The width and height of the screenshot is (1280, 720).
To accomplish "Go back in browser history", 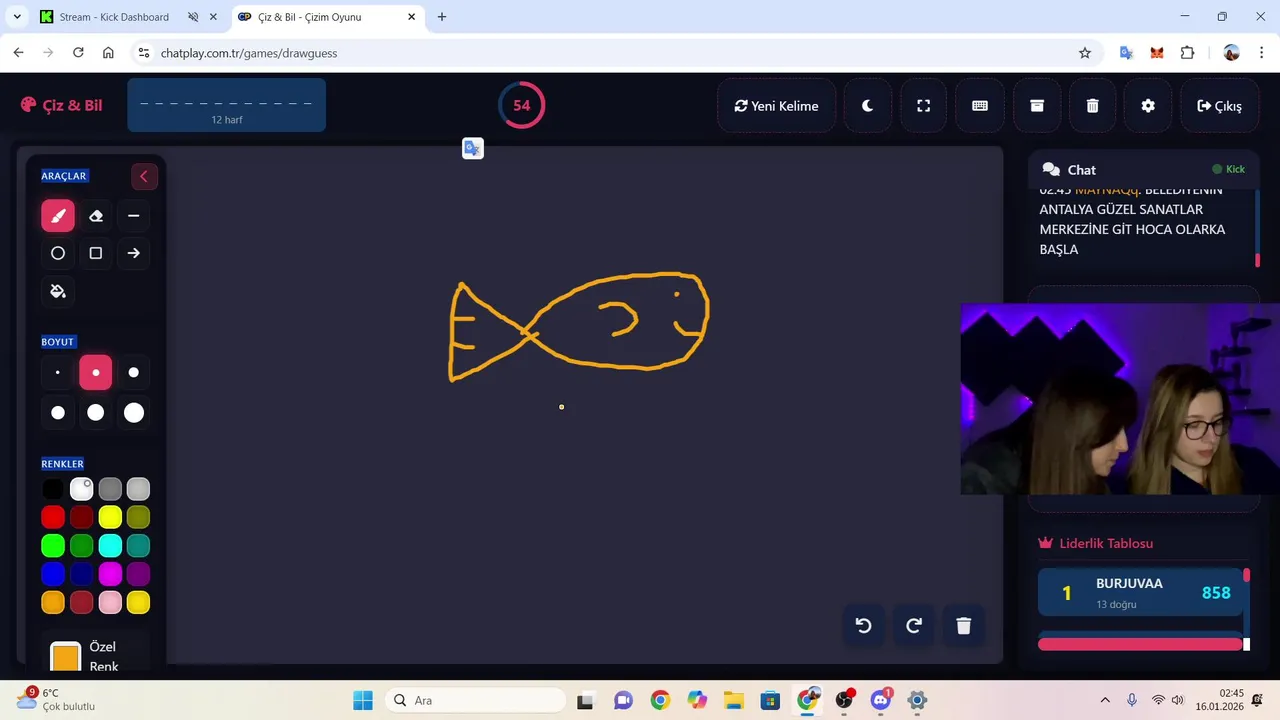I will (x=18, y=53).
